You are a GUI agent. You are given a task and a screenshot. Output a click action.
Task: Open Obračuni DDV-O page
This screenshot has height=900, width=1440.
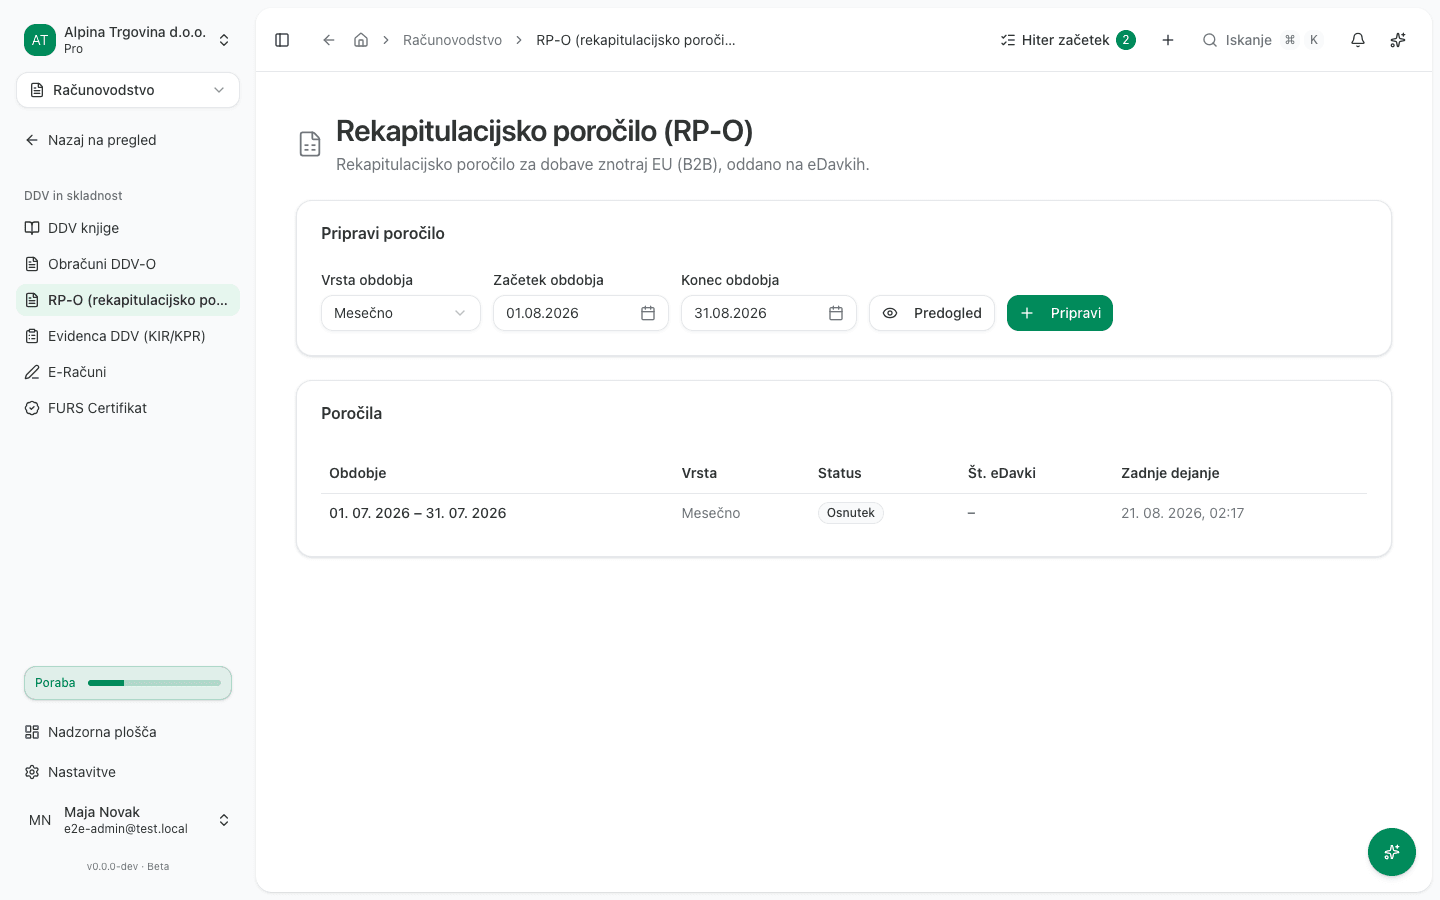[x=128, y=264]
